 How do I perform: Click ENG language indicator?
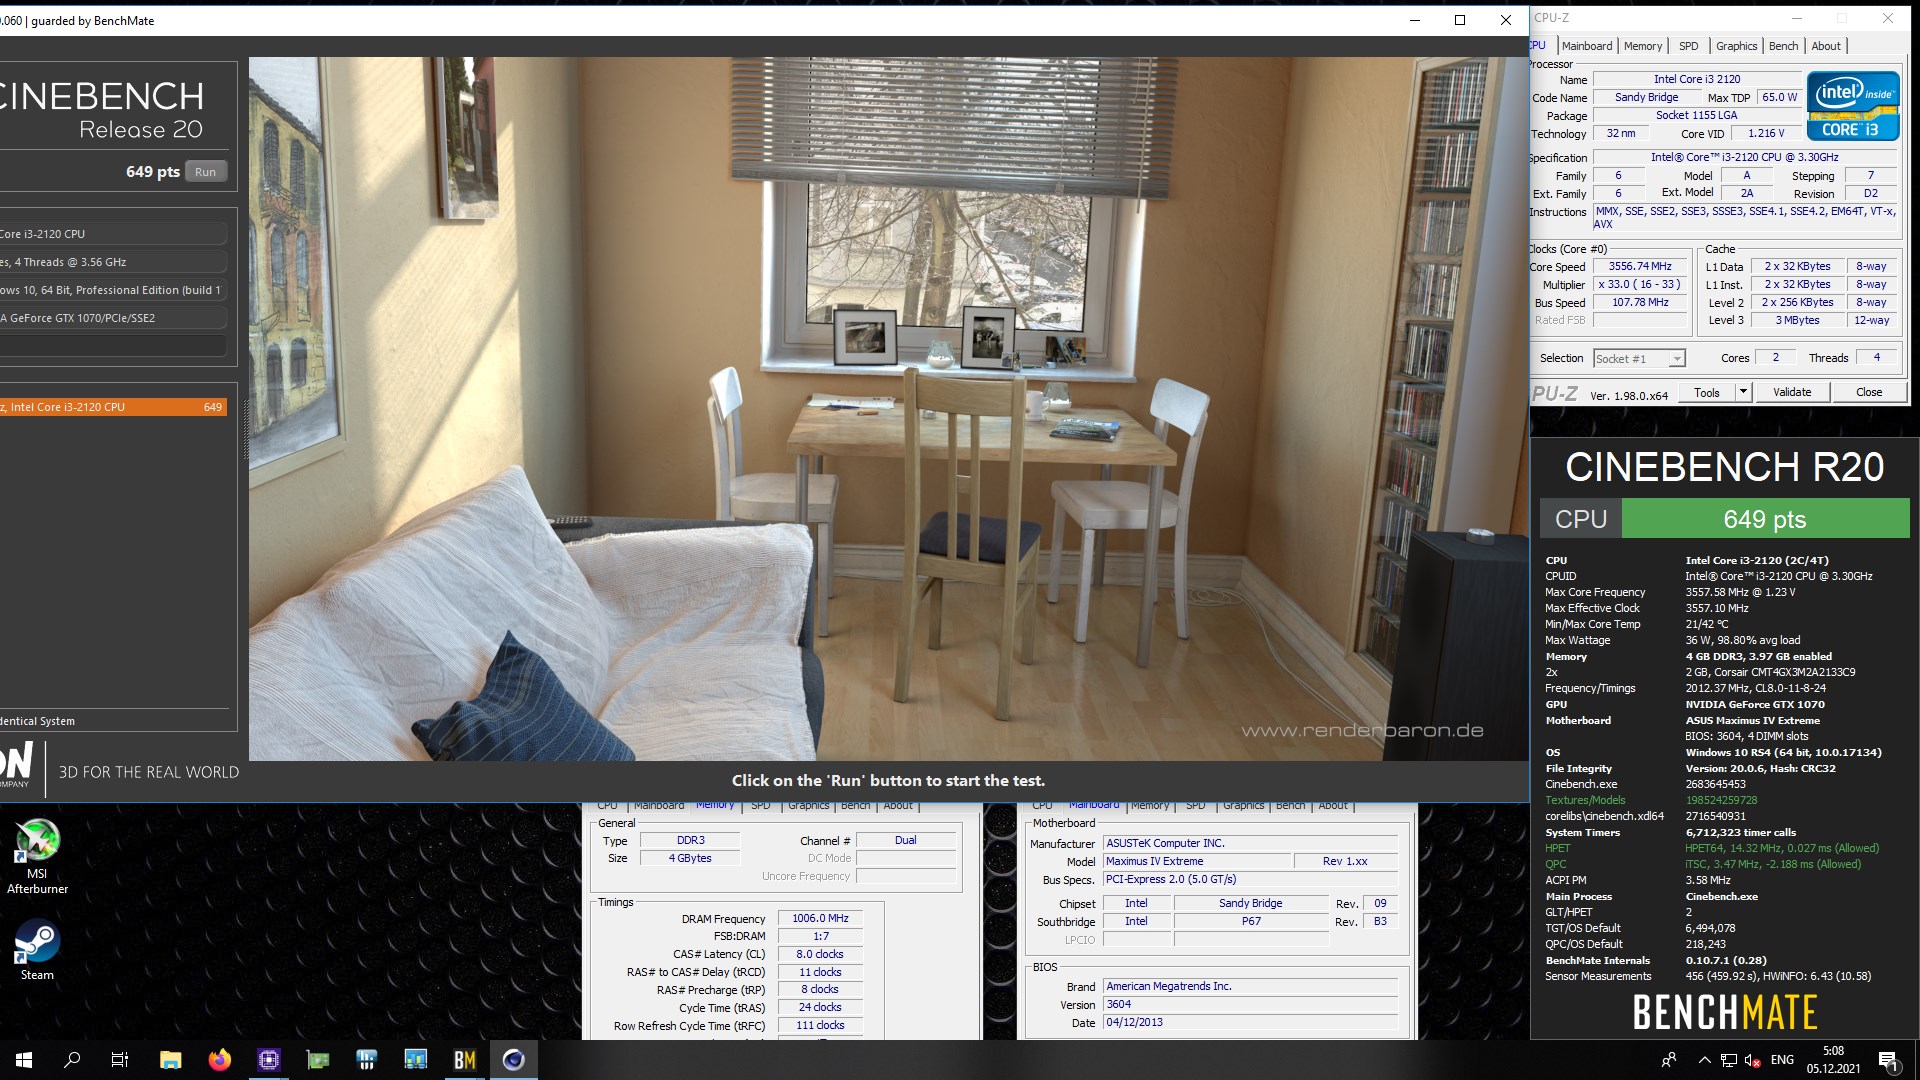(1782, 1060)
